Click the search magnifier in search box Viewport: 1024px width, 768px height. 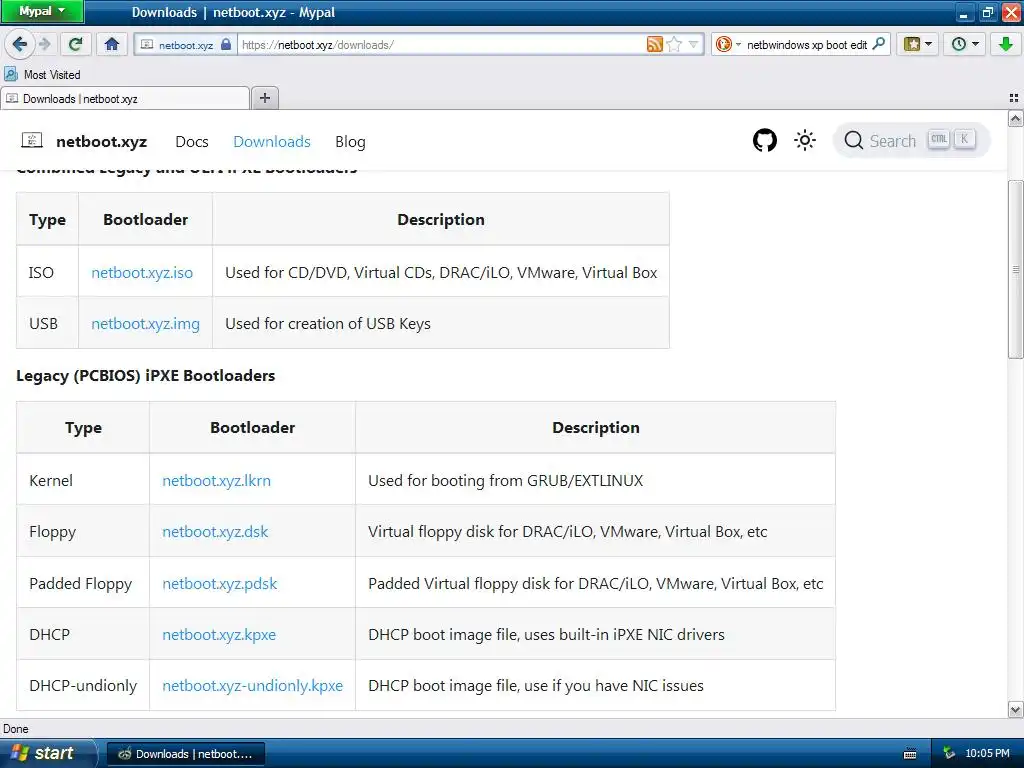pyautogui.click(x=879, y=44)
